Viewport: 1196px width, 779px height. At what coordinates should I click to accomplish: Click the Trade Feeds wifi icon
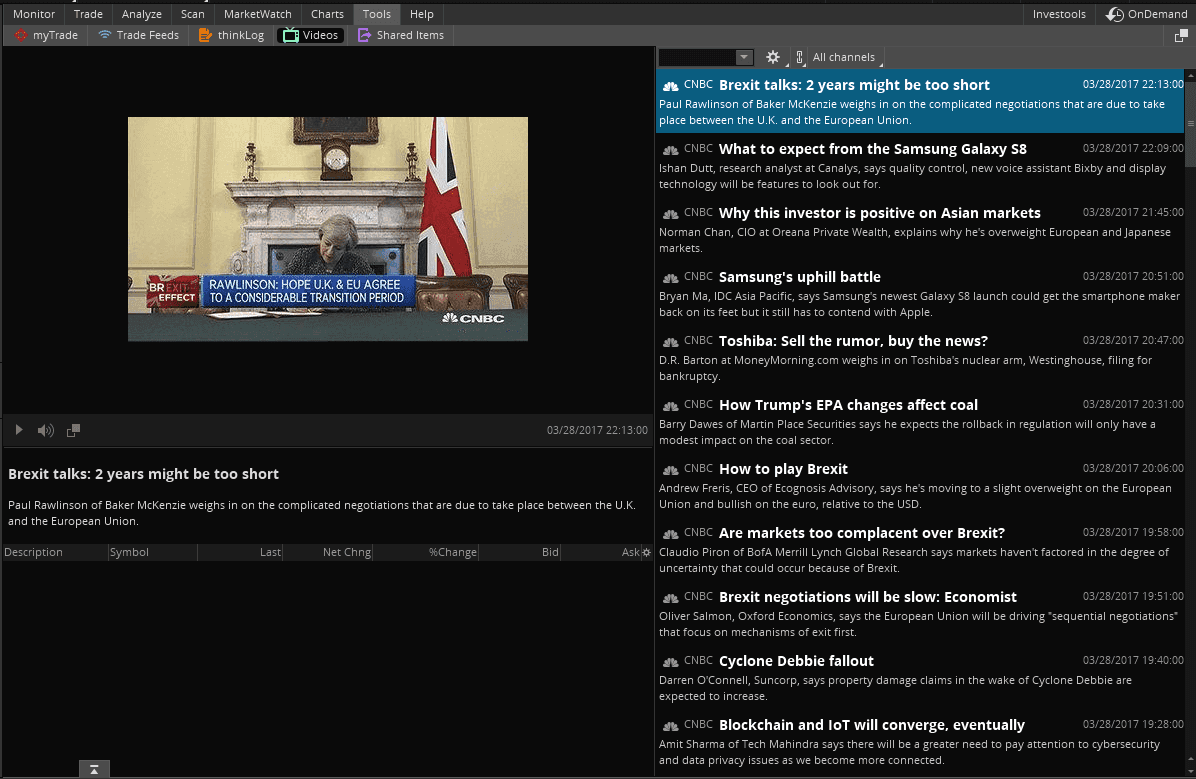pyautogui.click(x=104, y=35)
